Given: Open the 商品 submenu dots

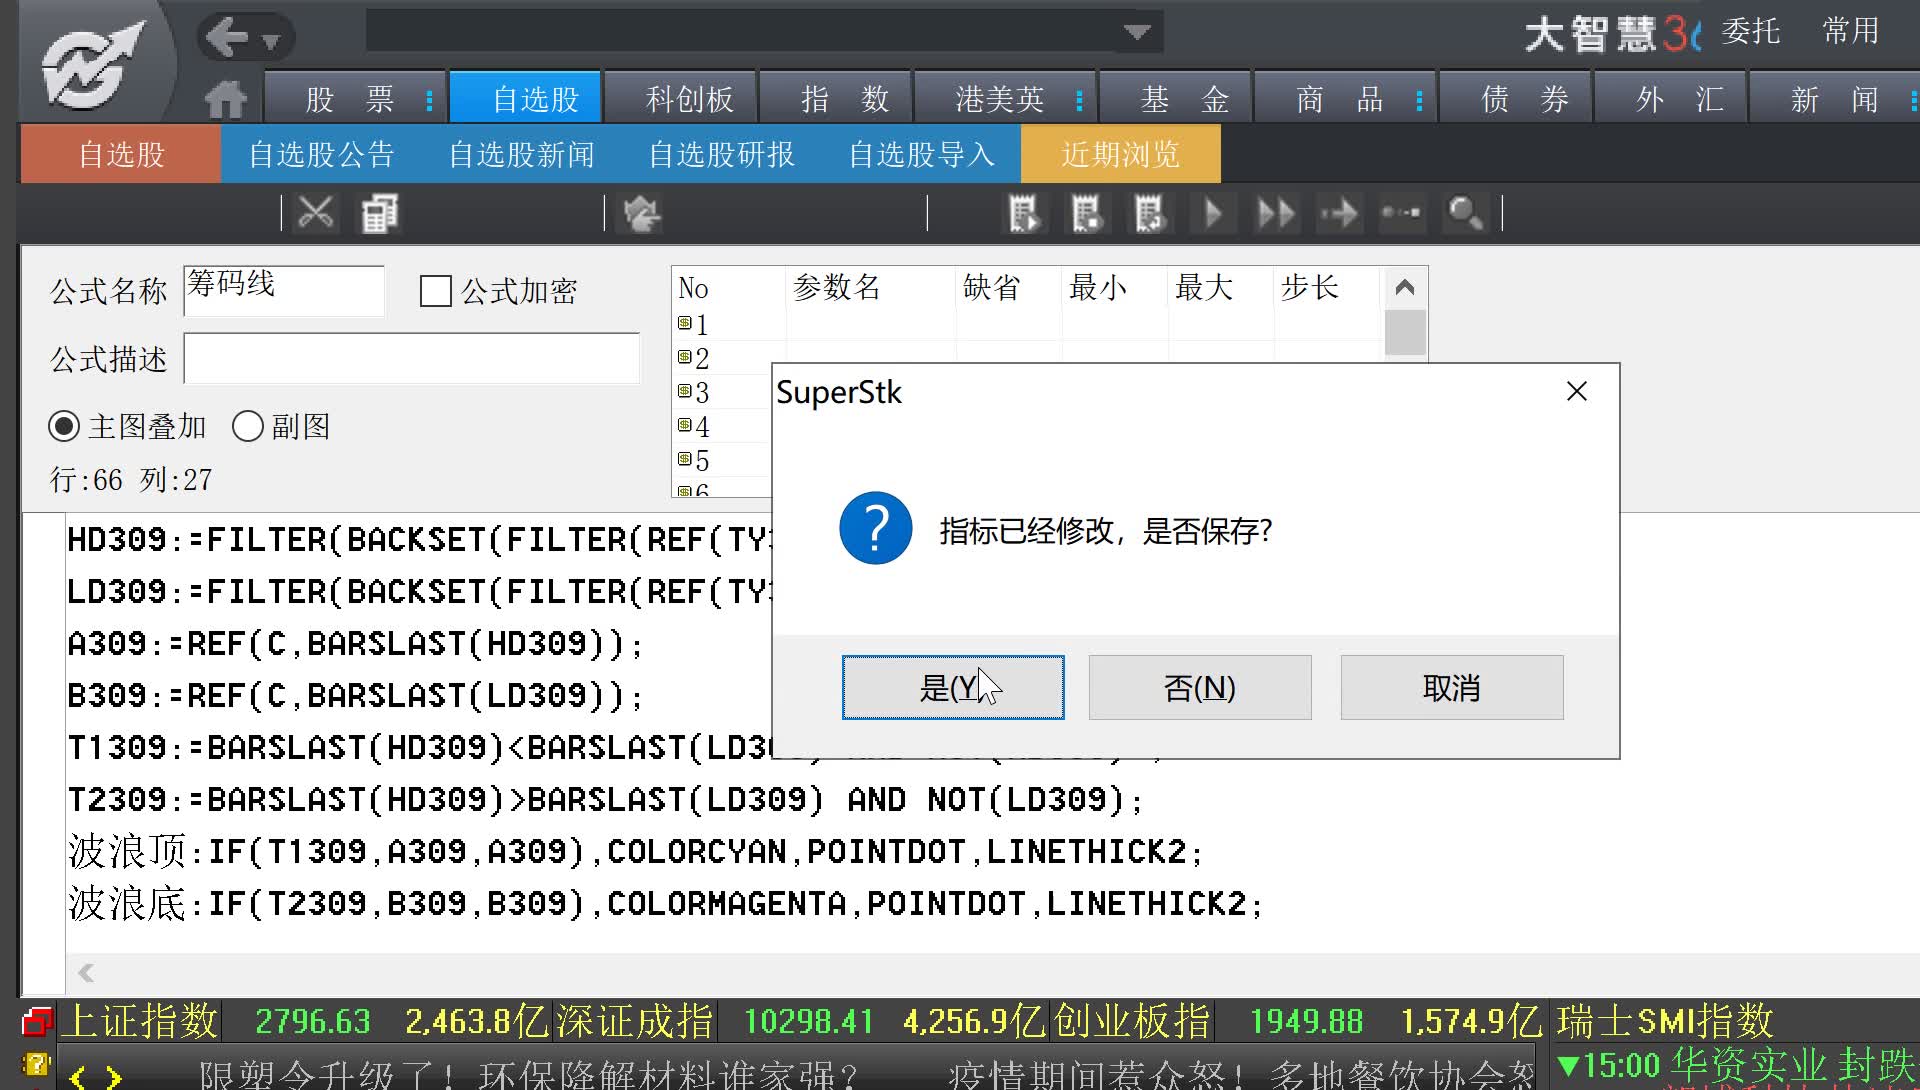Looking at the screenshot, I should (1419, 100).
